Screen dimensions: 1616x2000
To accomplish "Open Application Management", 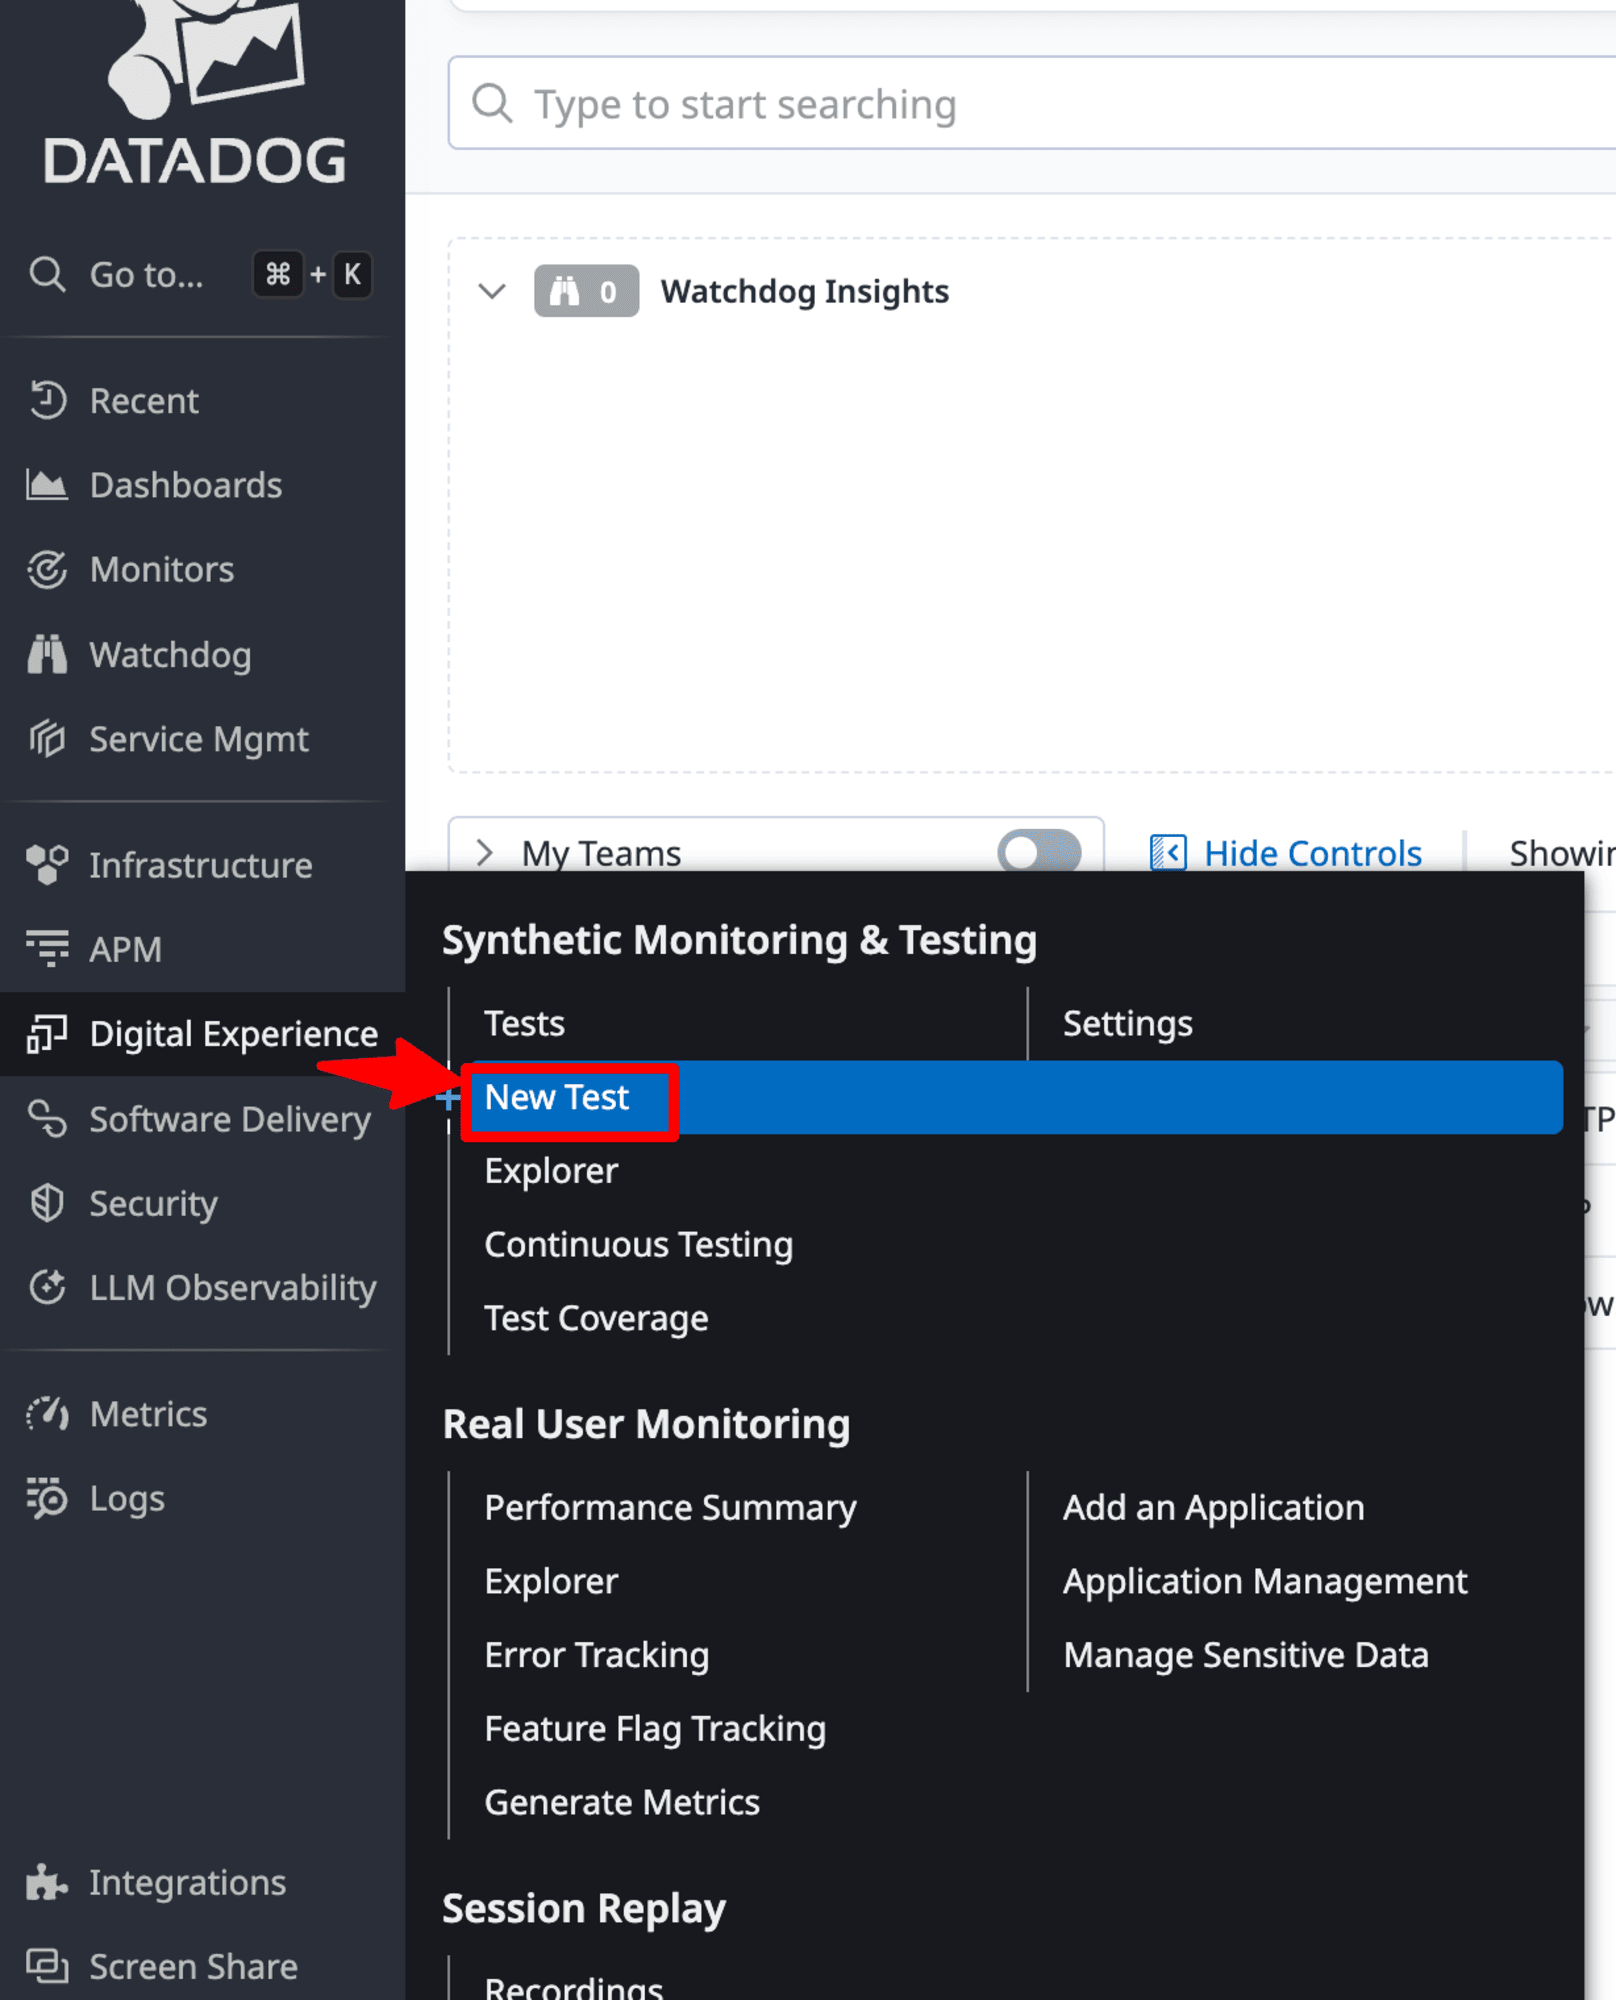I will [1265, 1581].
